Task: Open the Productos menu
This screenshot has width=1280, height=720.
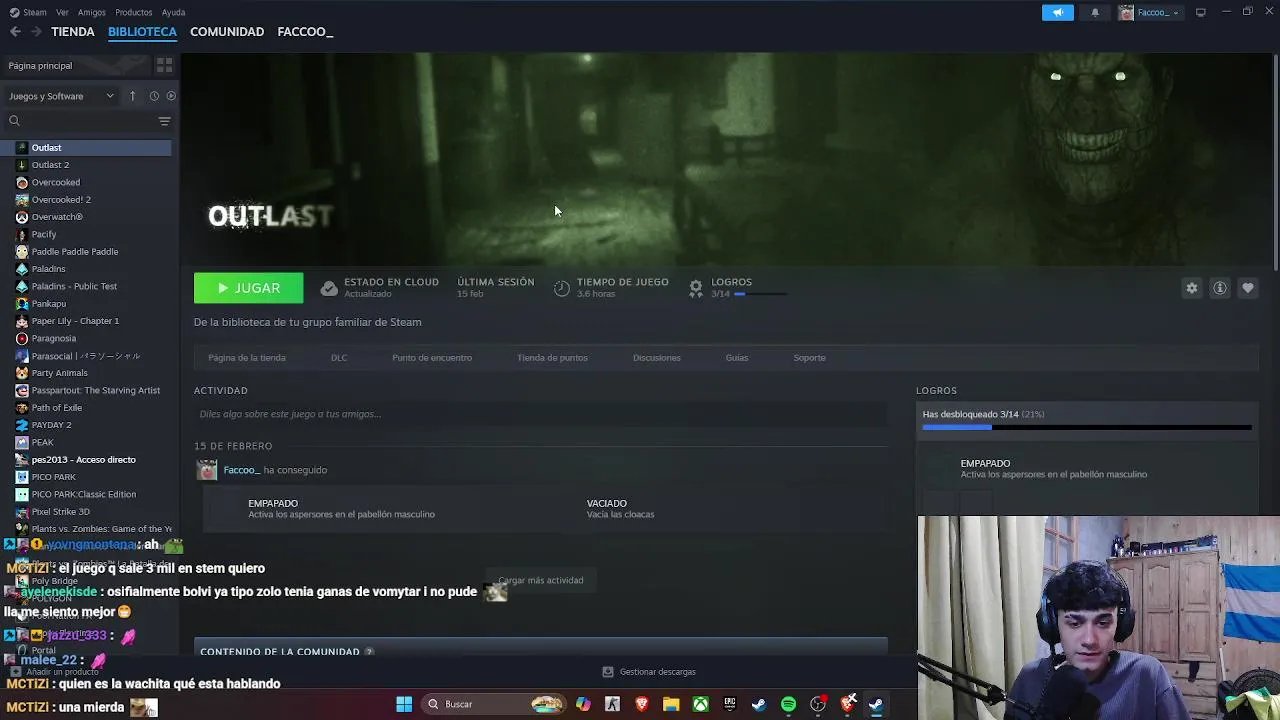Action: tap(133, 12)
